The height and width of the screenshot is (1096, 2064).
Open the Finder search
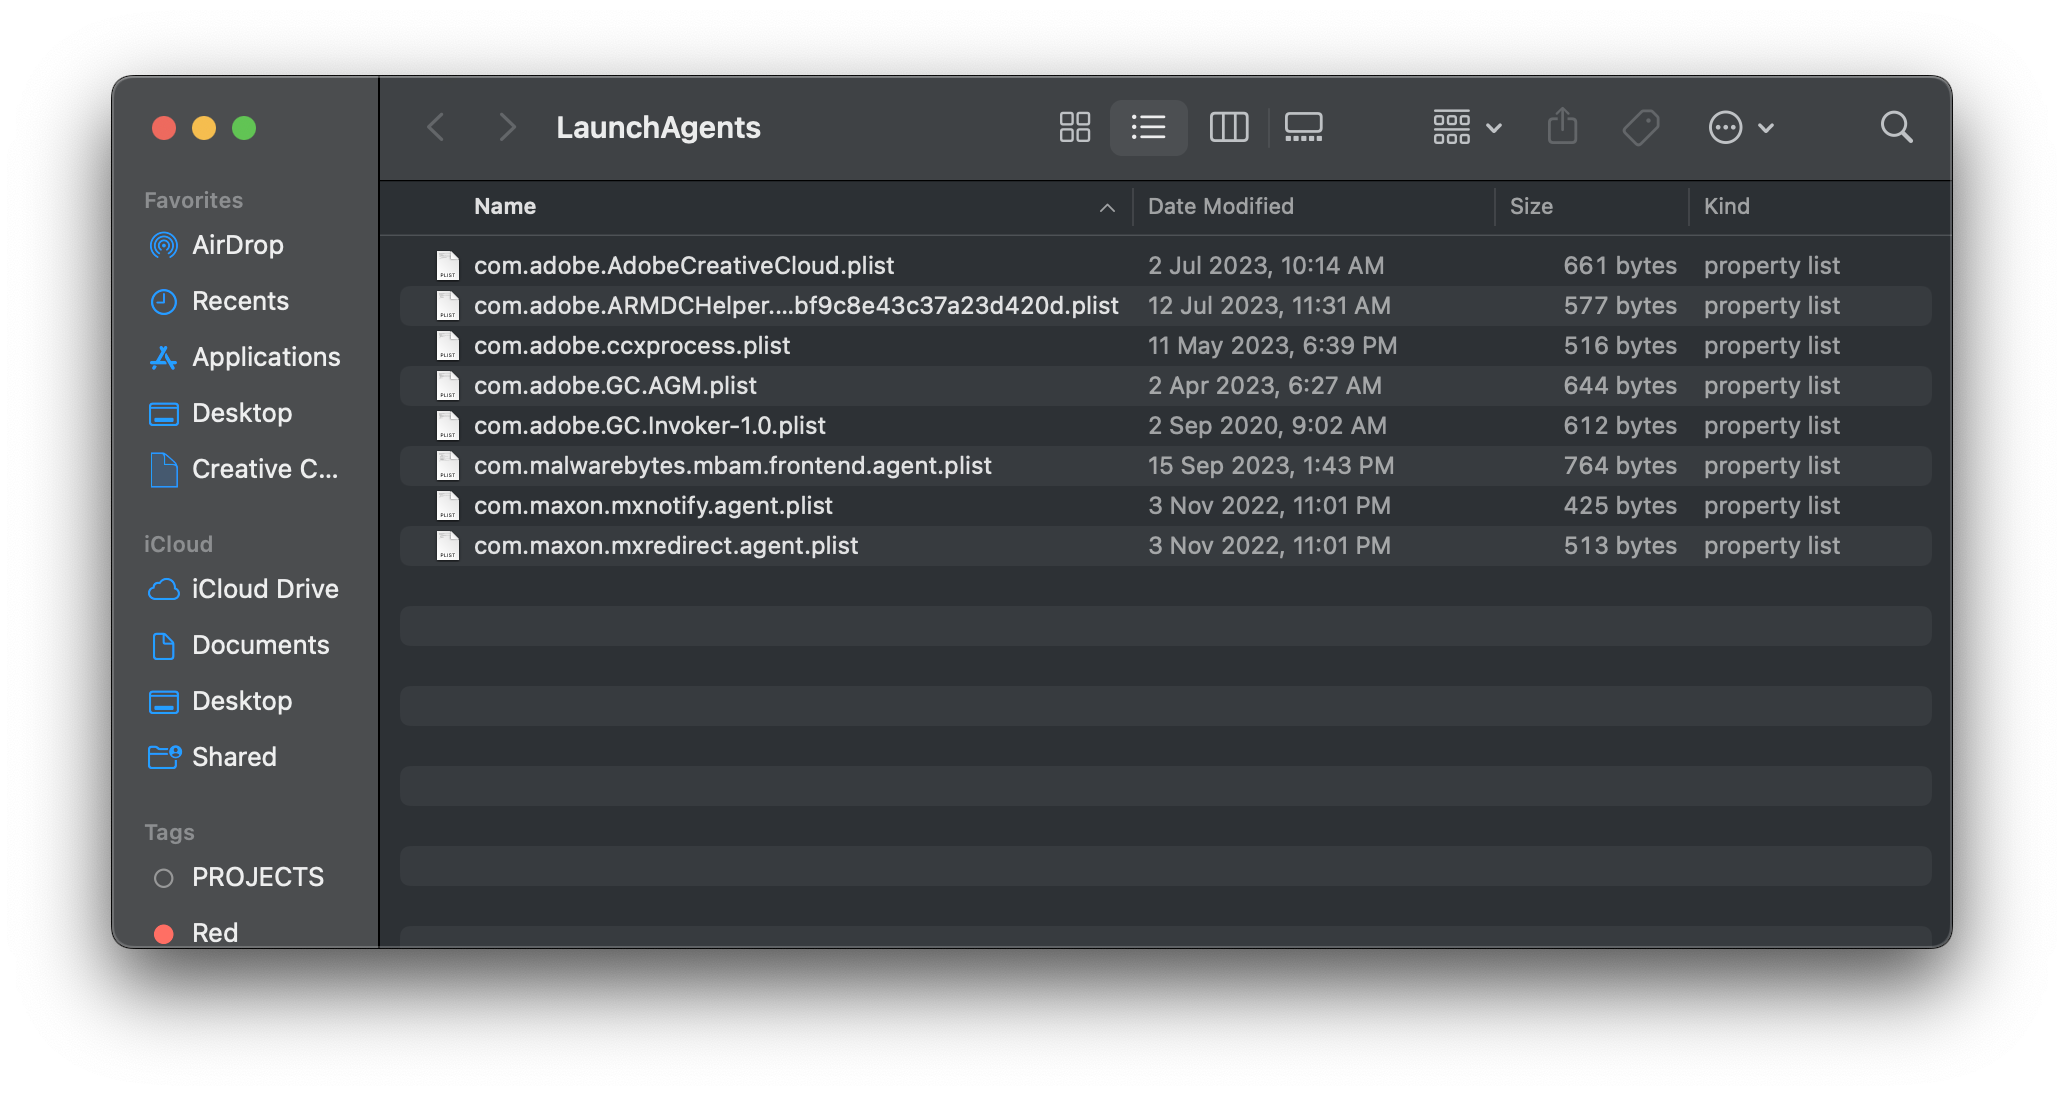pos(1896,127)
